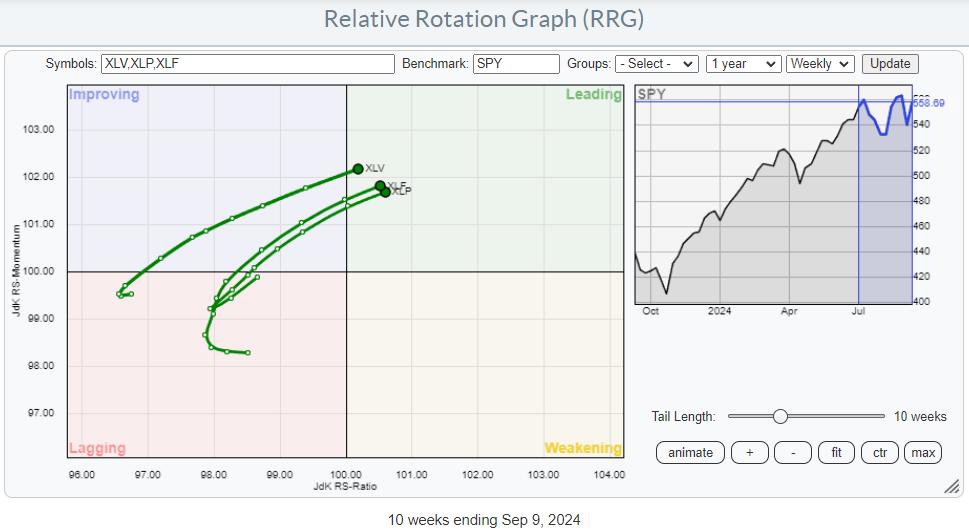Click the max button

coord(922,453)
